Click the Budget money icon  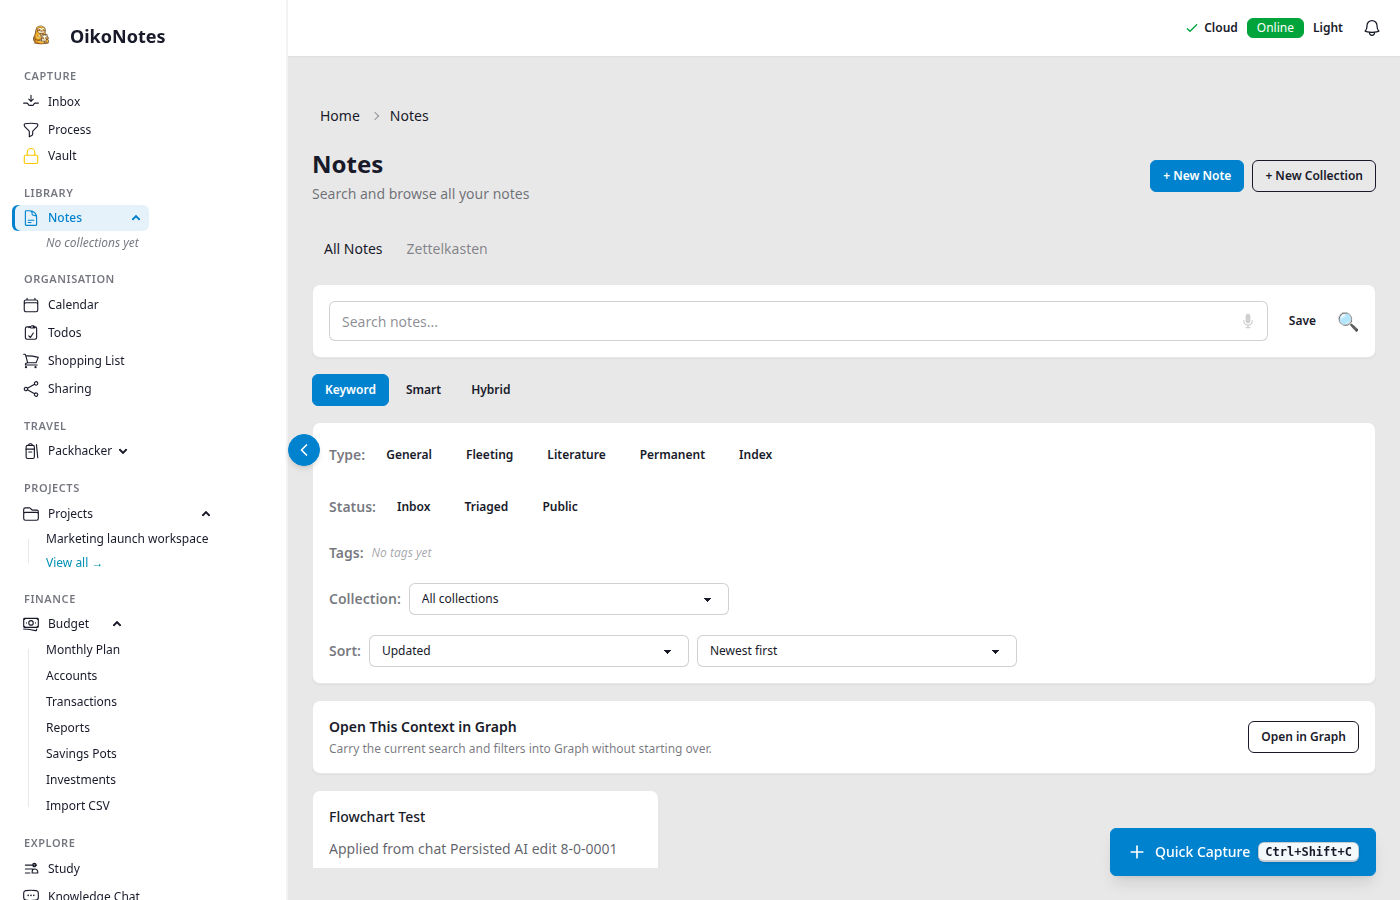coord(31,624)
